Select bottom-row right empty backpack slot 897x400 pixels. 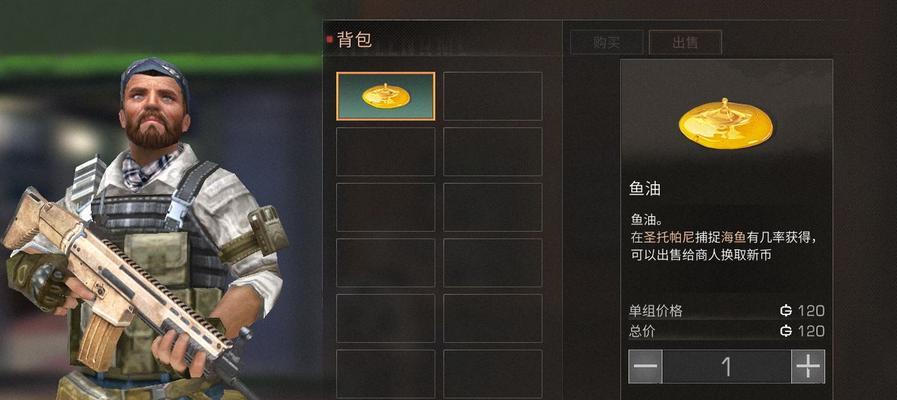pyautogui.click(x=493, y=374)
